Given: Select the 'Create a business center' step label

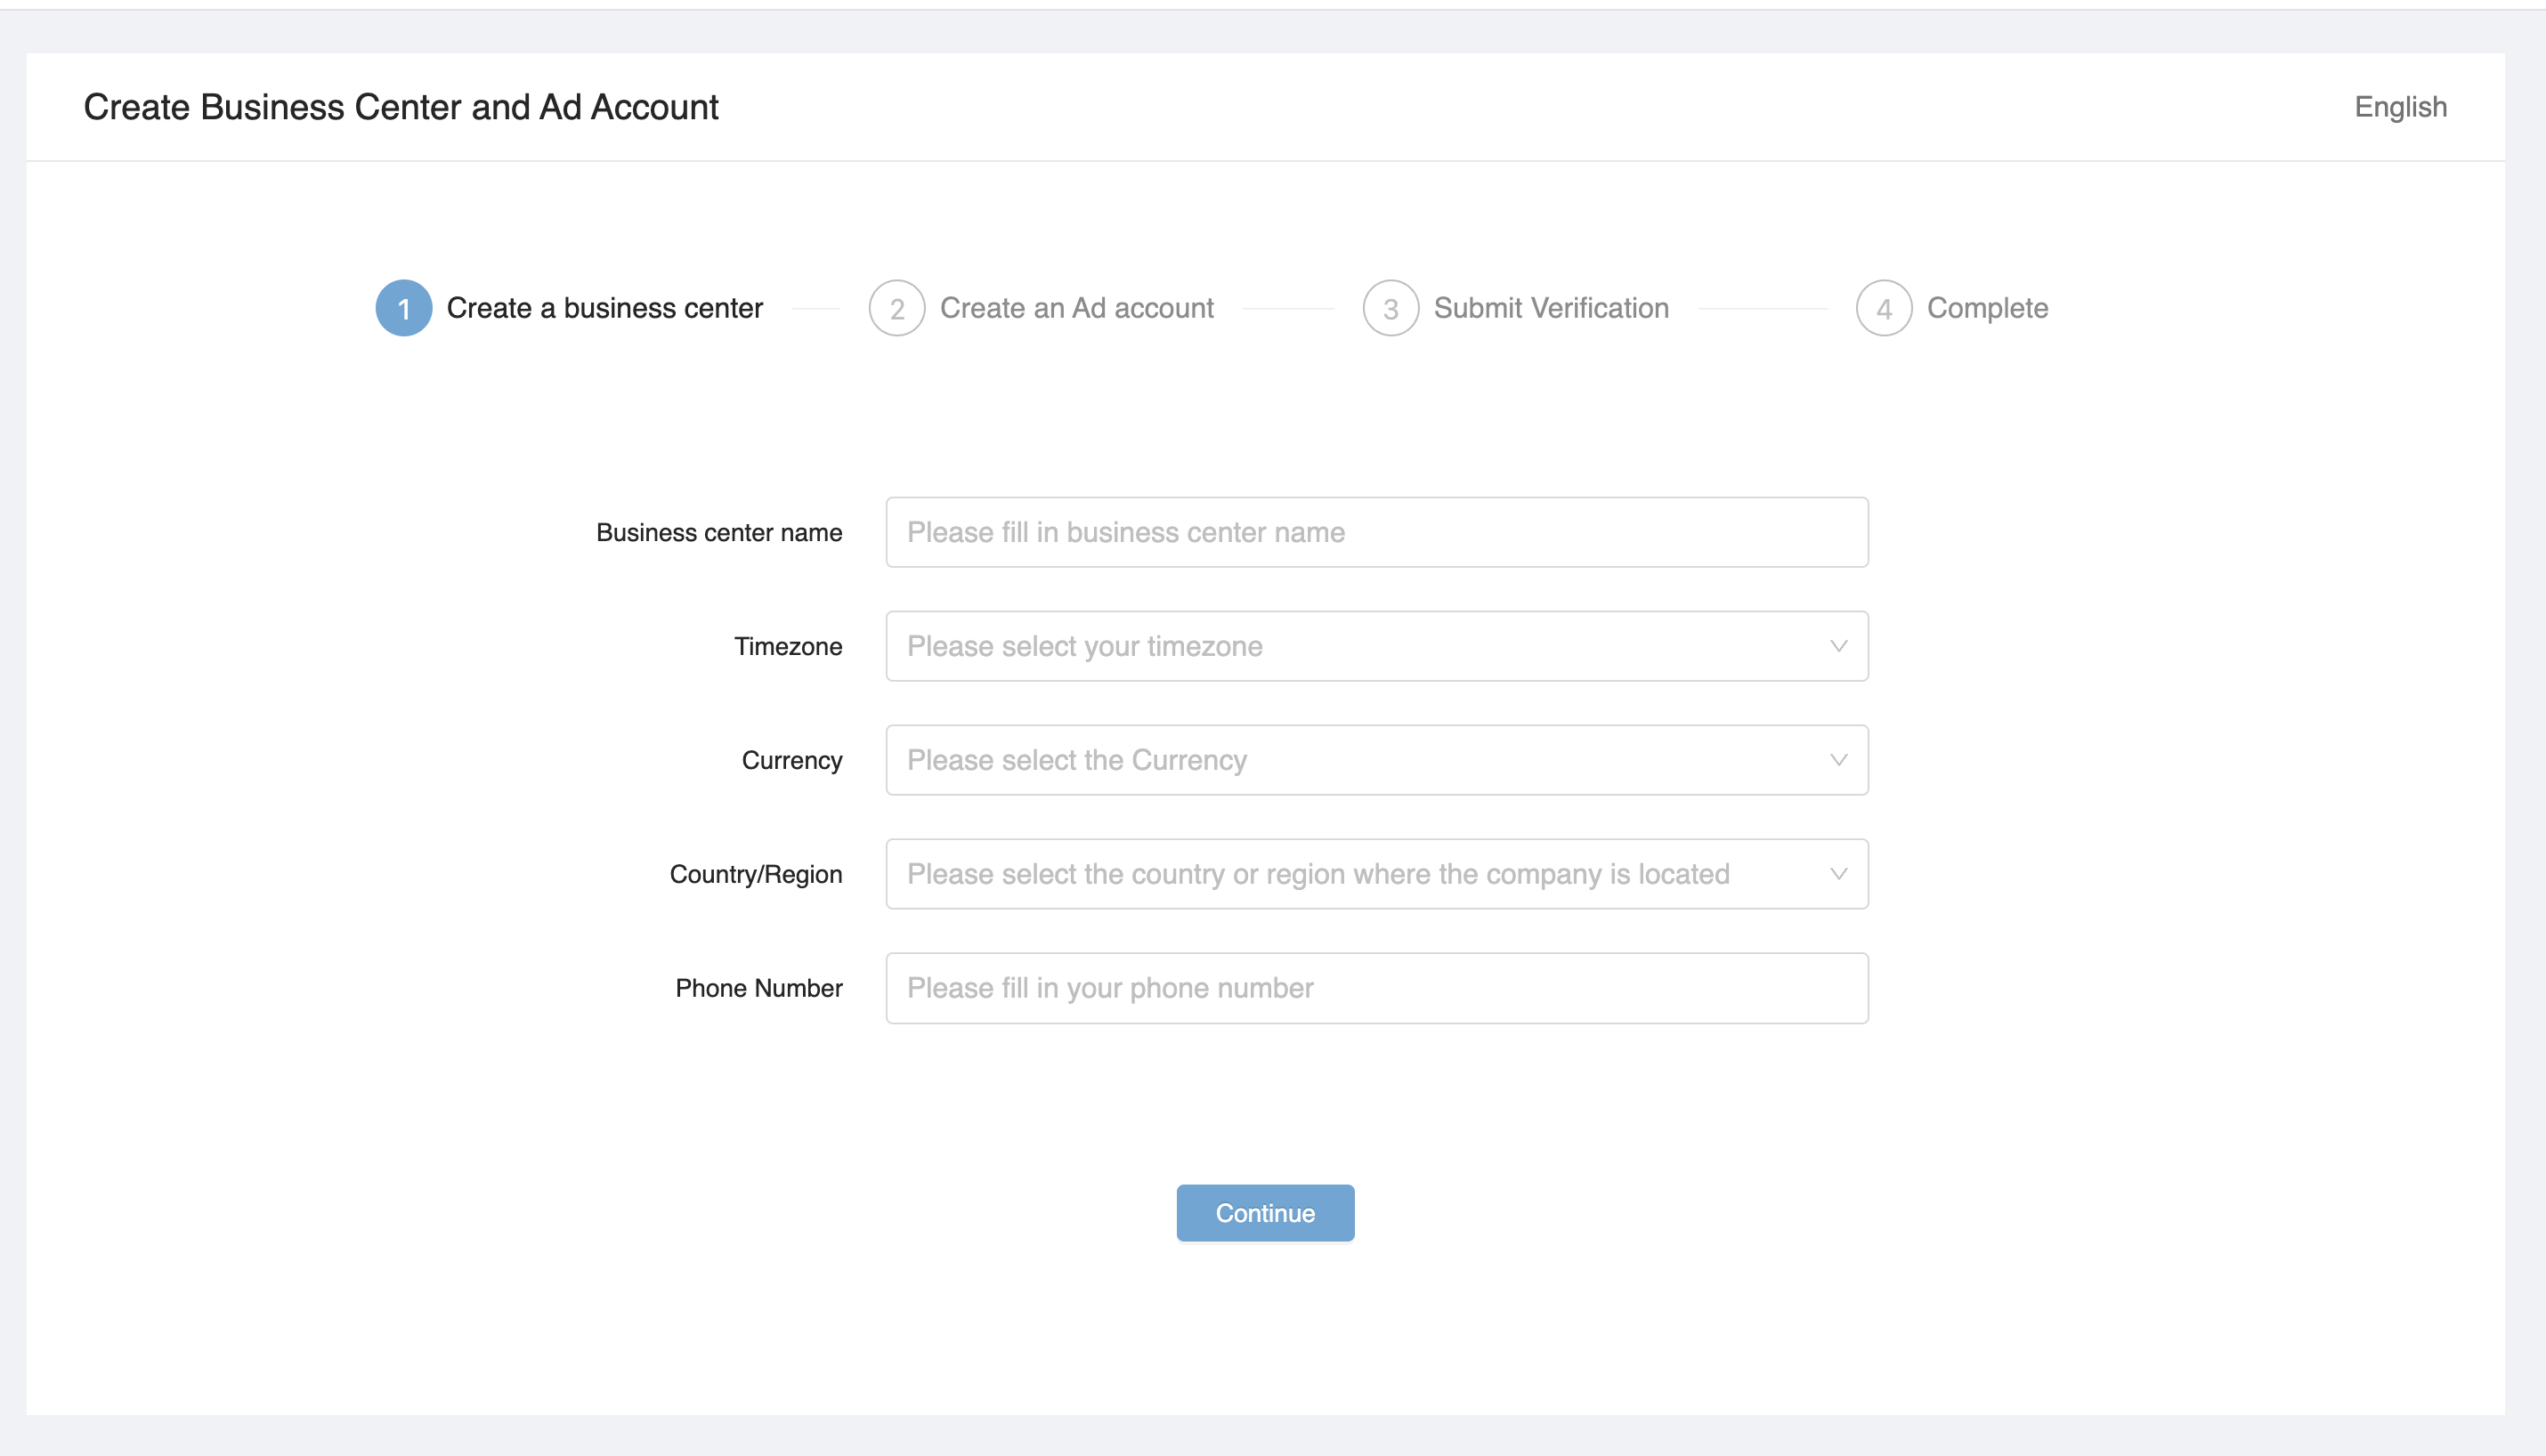Looking at the screenshot, I should point(604,308).
